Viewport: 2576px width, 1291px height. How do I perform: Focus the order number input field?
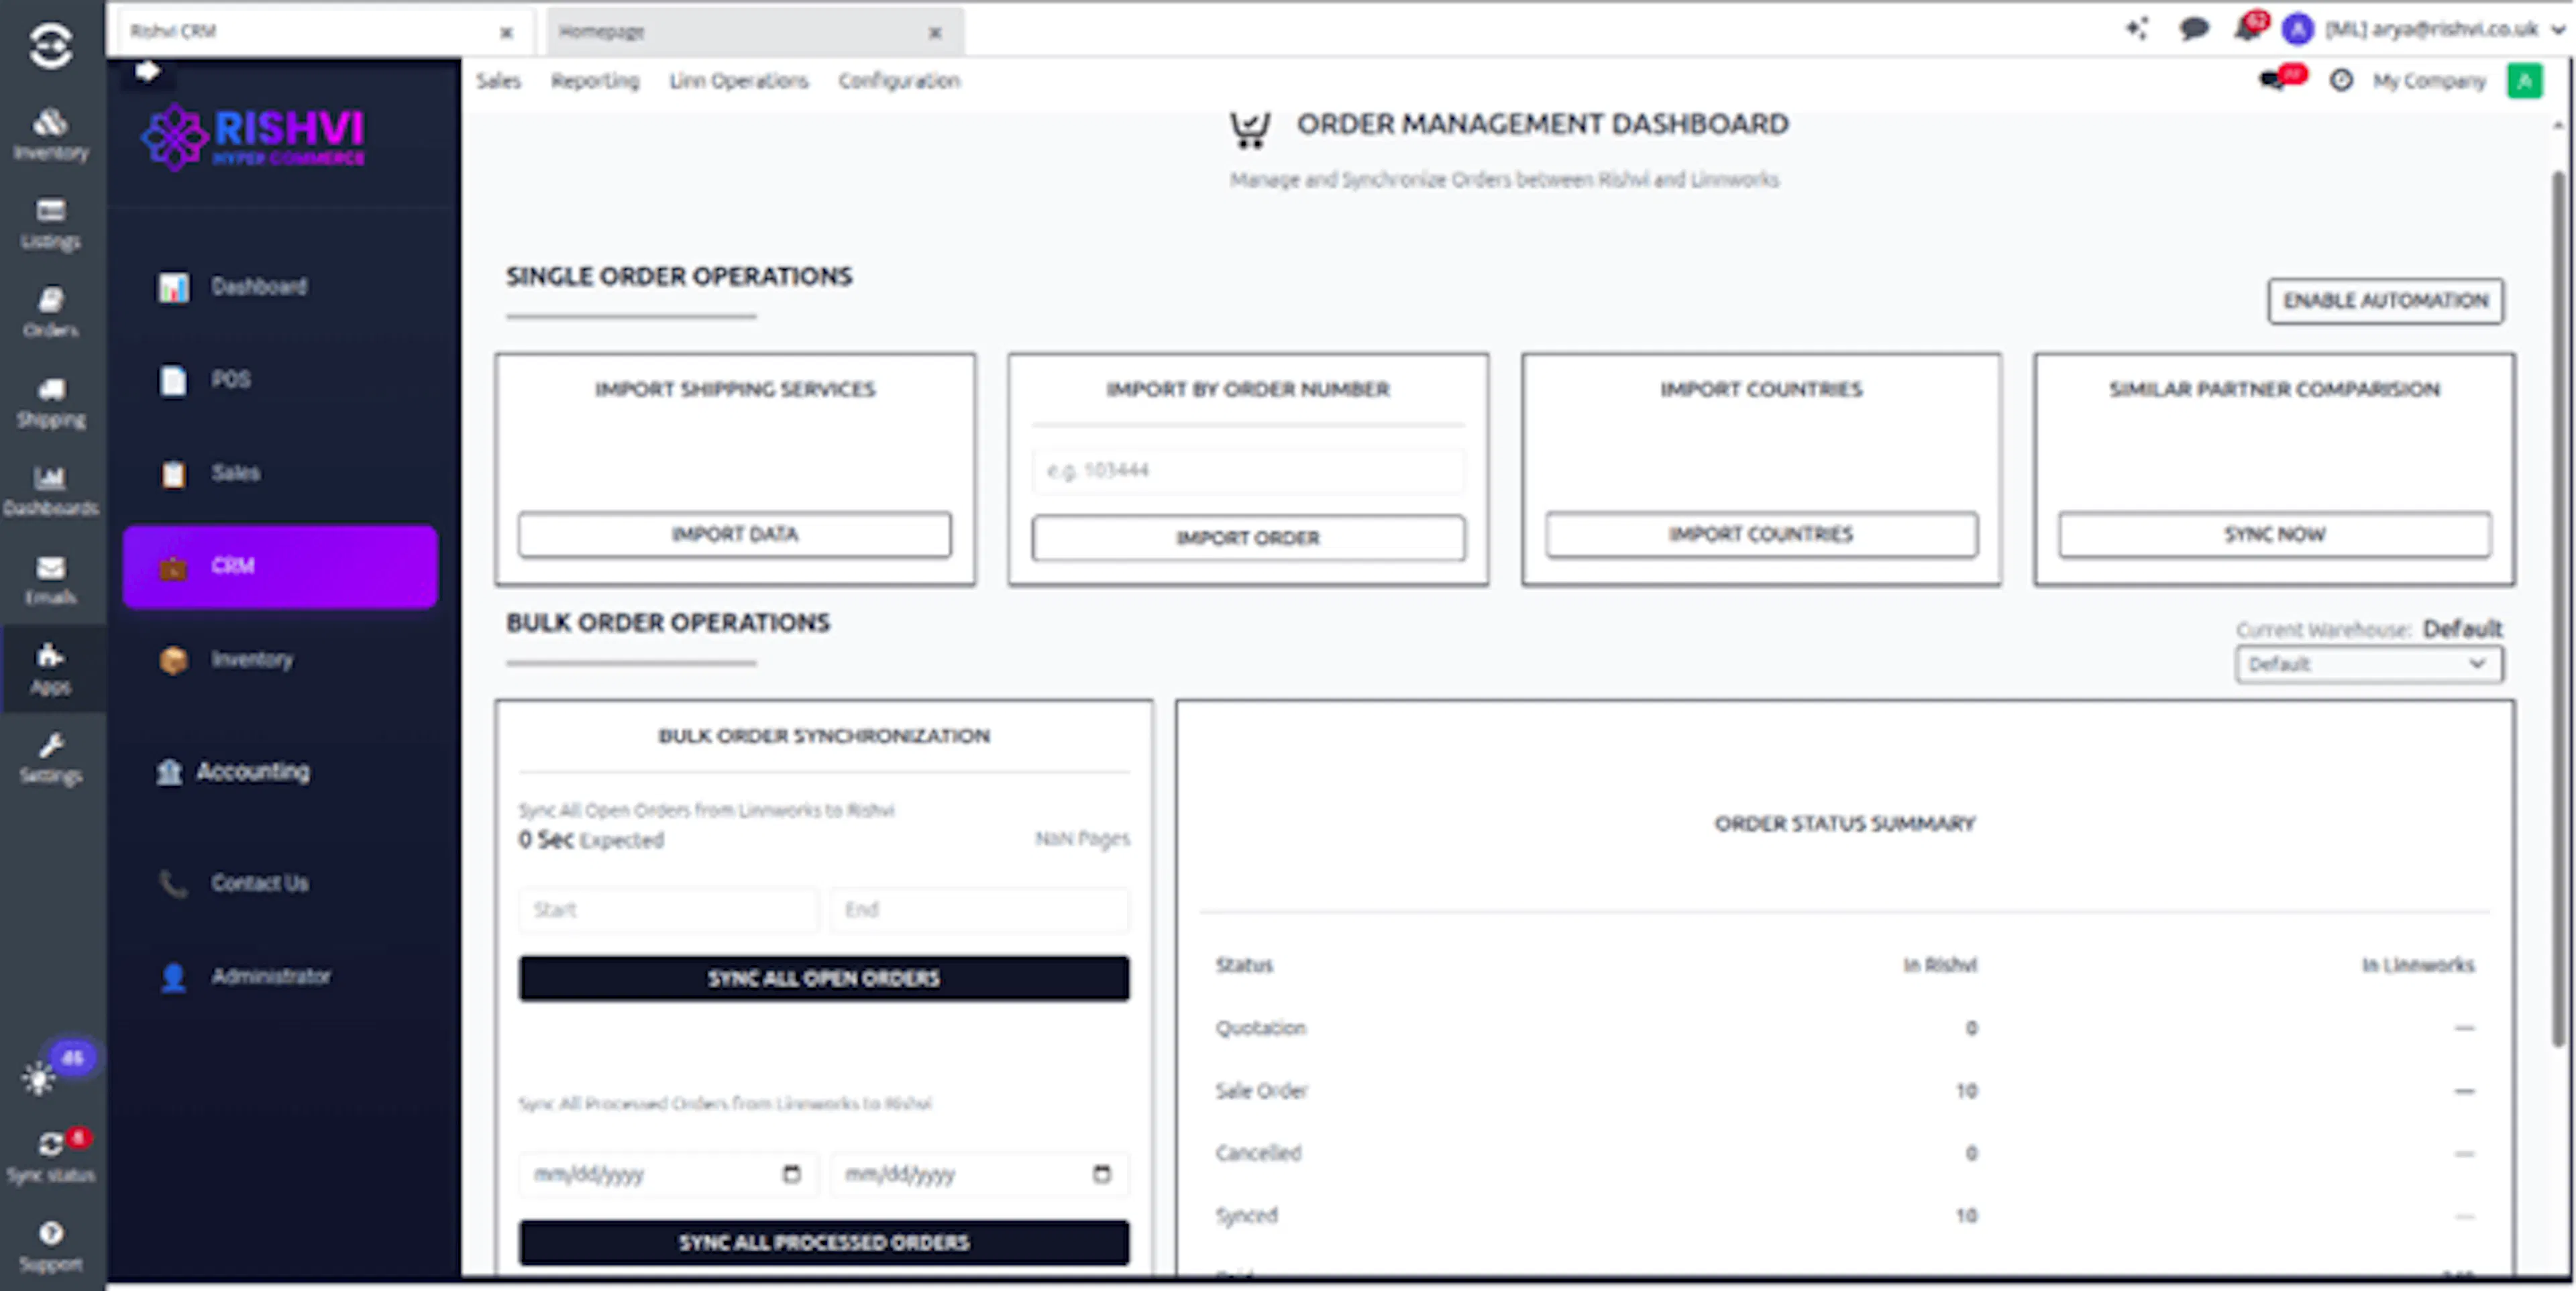coord(1248,470)
